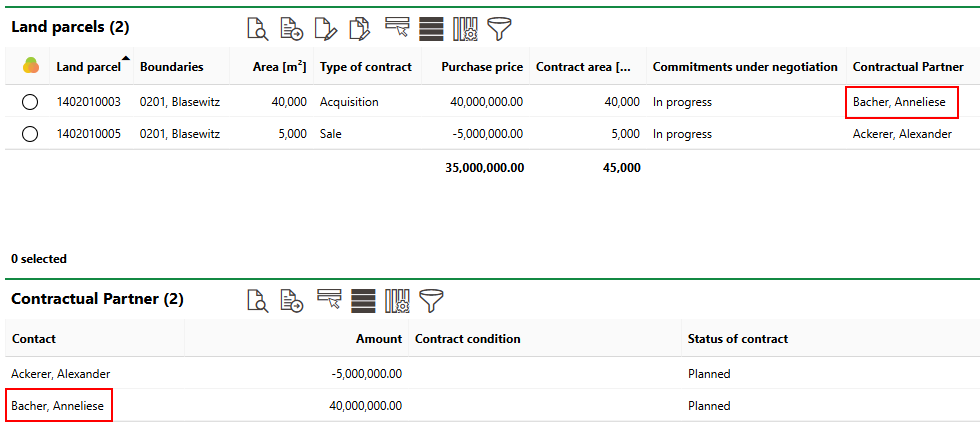The width and height of the screenshot is (980, 431).
Task: Sort by the Contact column header
Action: (x=33, y=339)
